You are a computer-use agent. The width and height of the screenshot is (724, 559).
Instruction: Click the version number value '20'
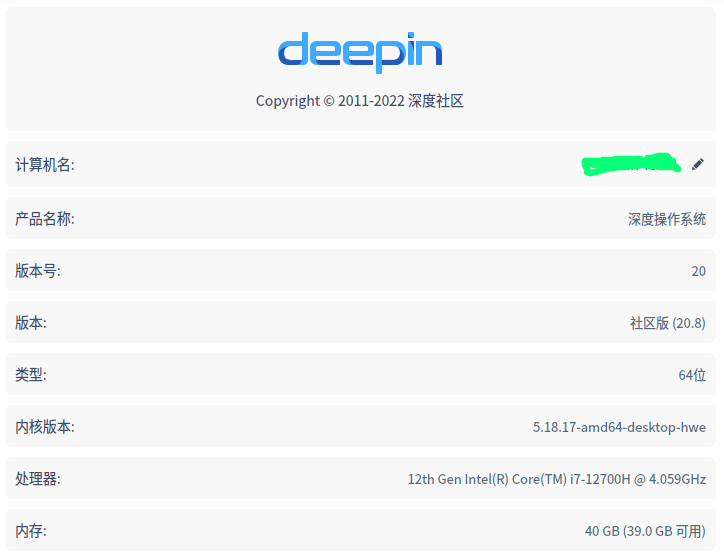tap(699, 271)
